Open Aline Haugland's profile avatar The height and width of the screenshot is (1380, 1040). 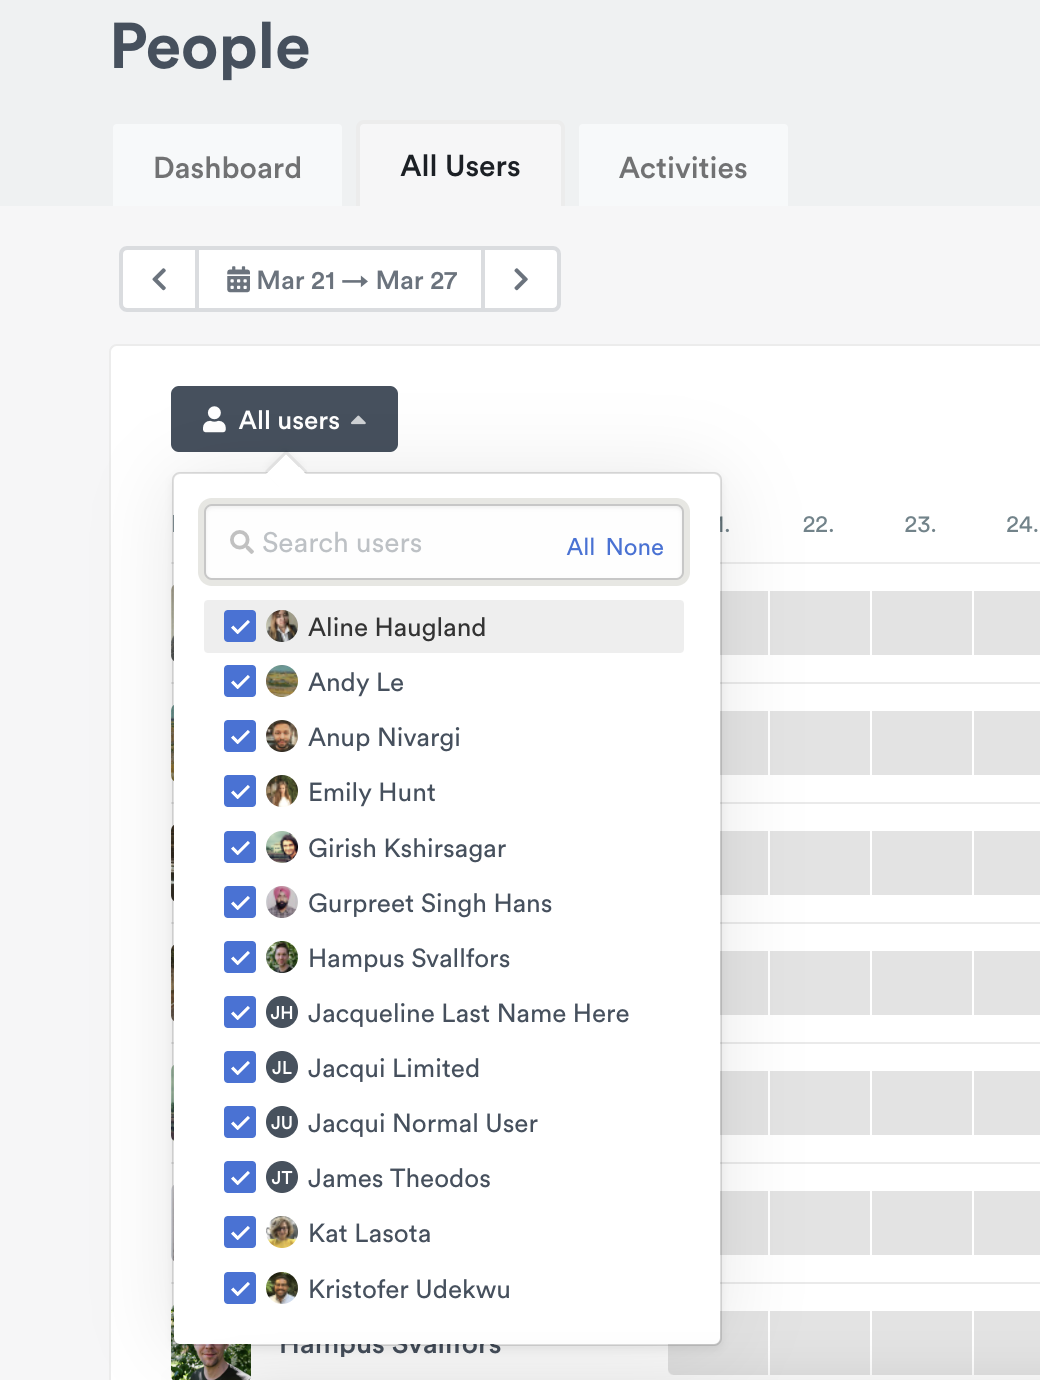[282, 626]
